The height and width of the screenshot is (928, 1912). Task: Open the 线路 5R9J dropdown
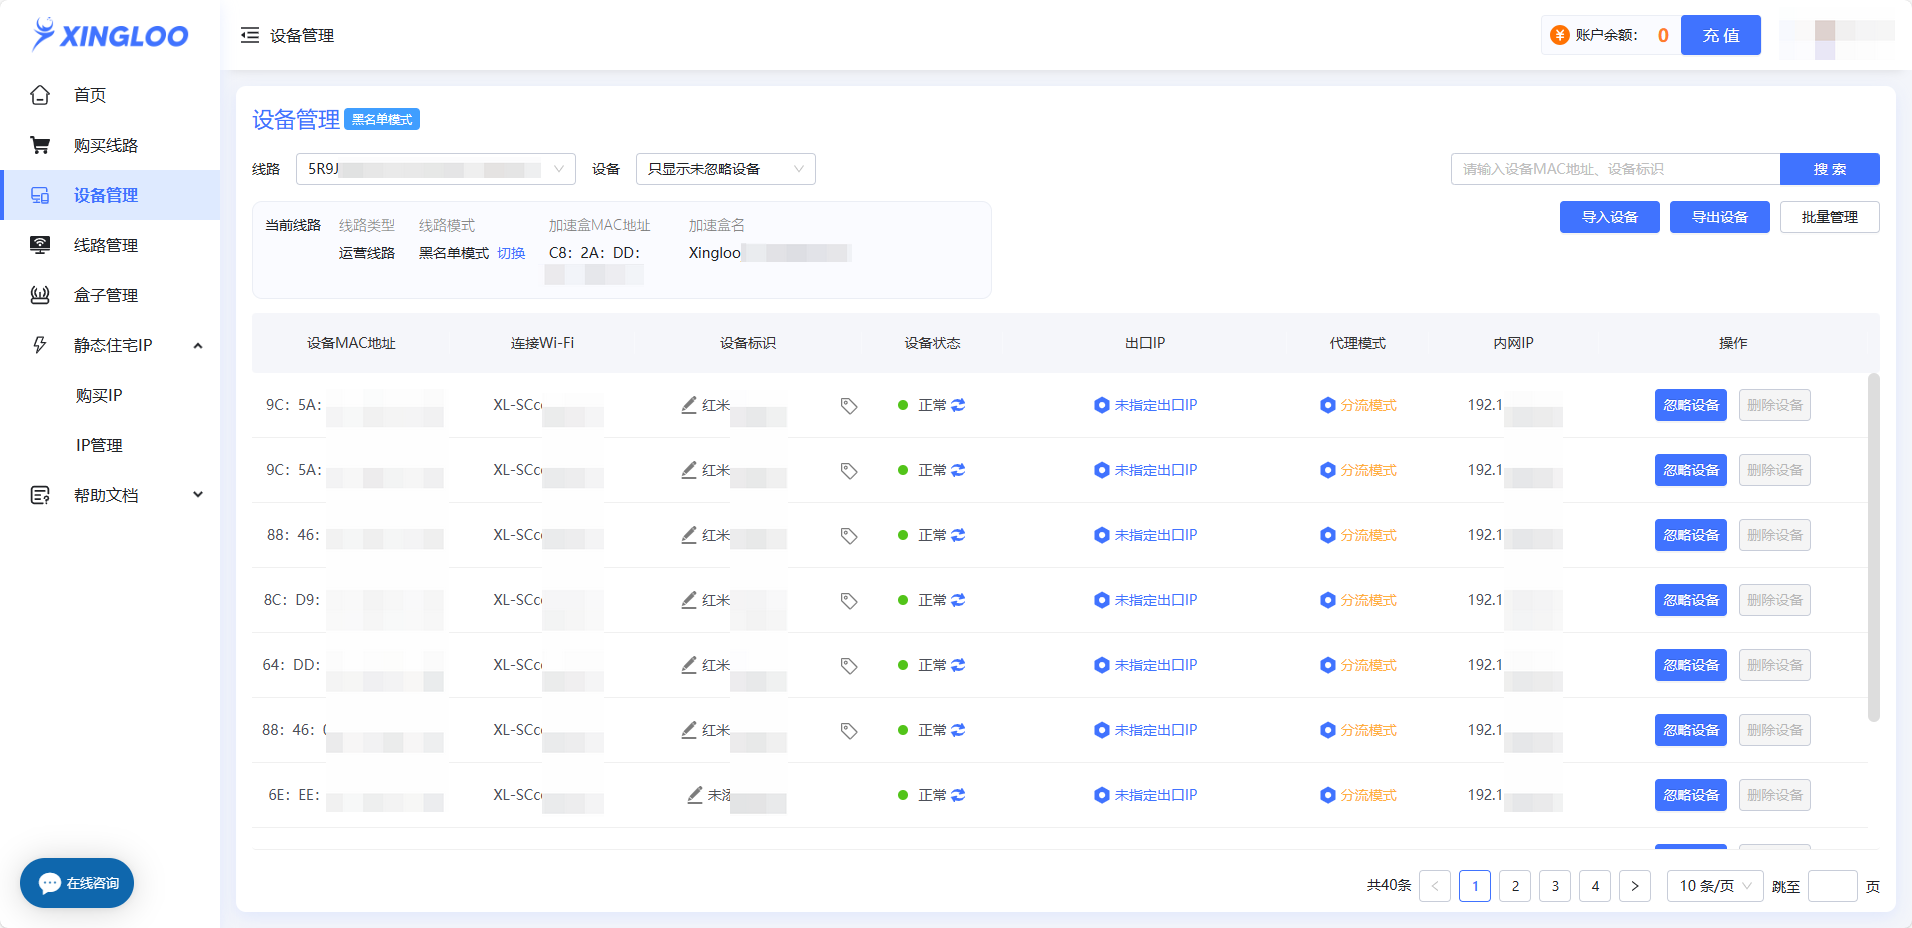436,169
